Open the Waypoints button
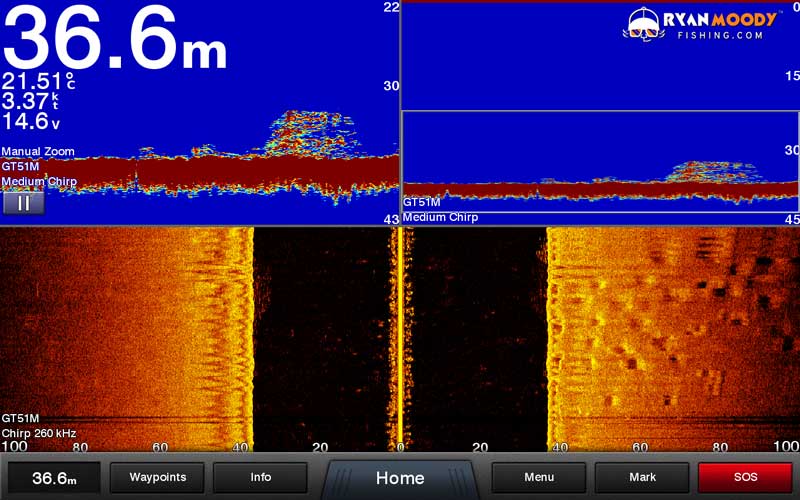Screen dimensions: 800x500 tap(157, 478)
